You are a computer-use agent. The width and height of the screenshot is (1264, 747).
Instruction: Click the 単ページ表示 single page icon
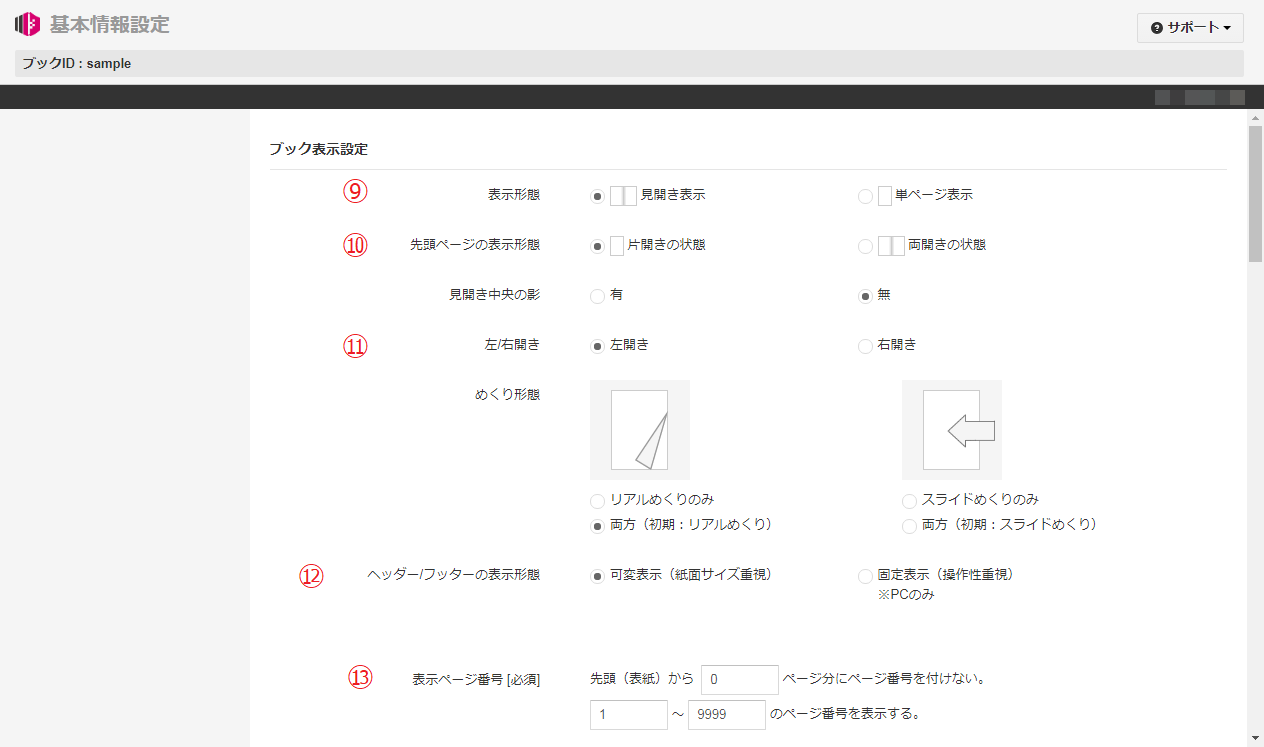coord(885,196)
